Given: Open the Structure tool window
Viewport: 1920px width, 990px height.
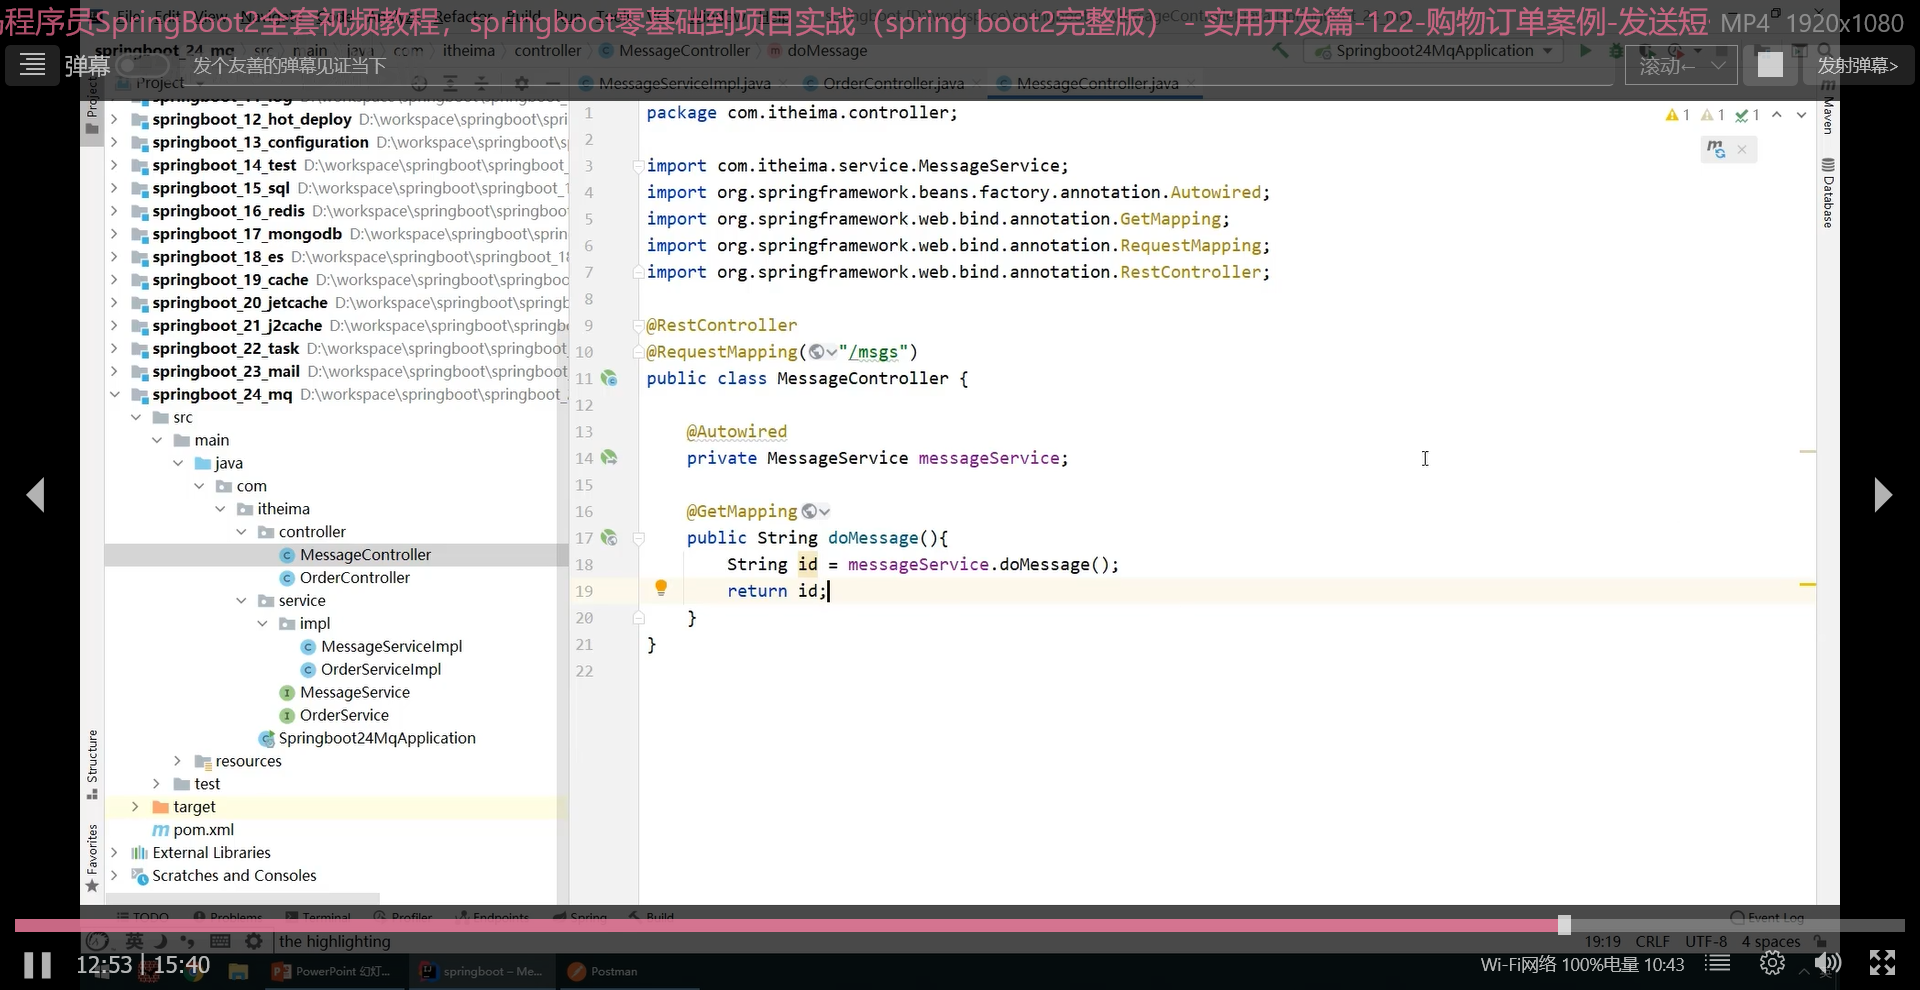Looking at the screenshot, I should [x=92, y=764].
